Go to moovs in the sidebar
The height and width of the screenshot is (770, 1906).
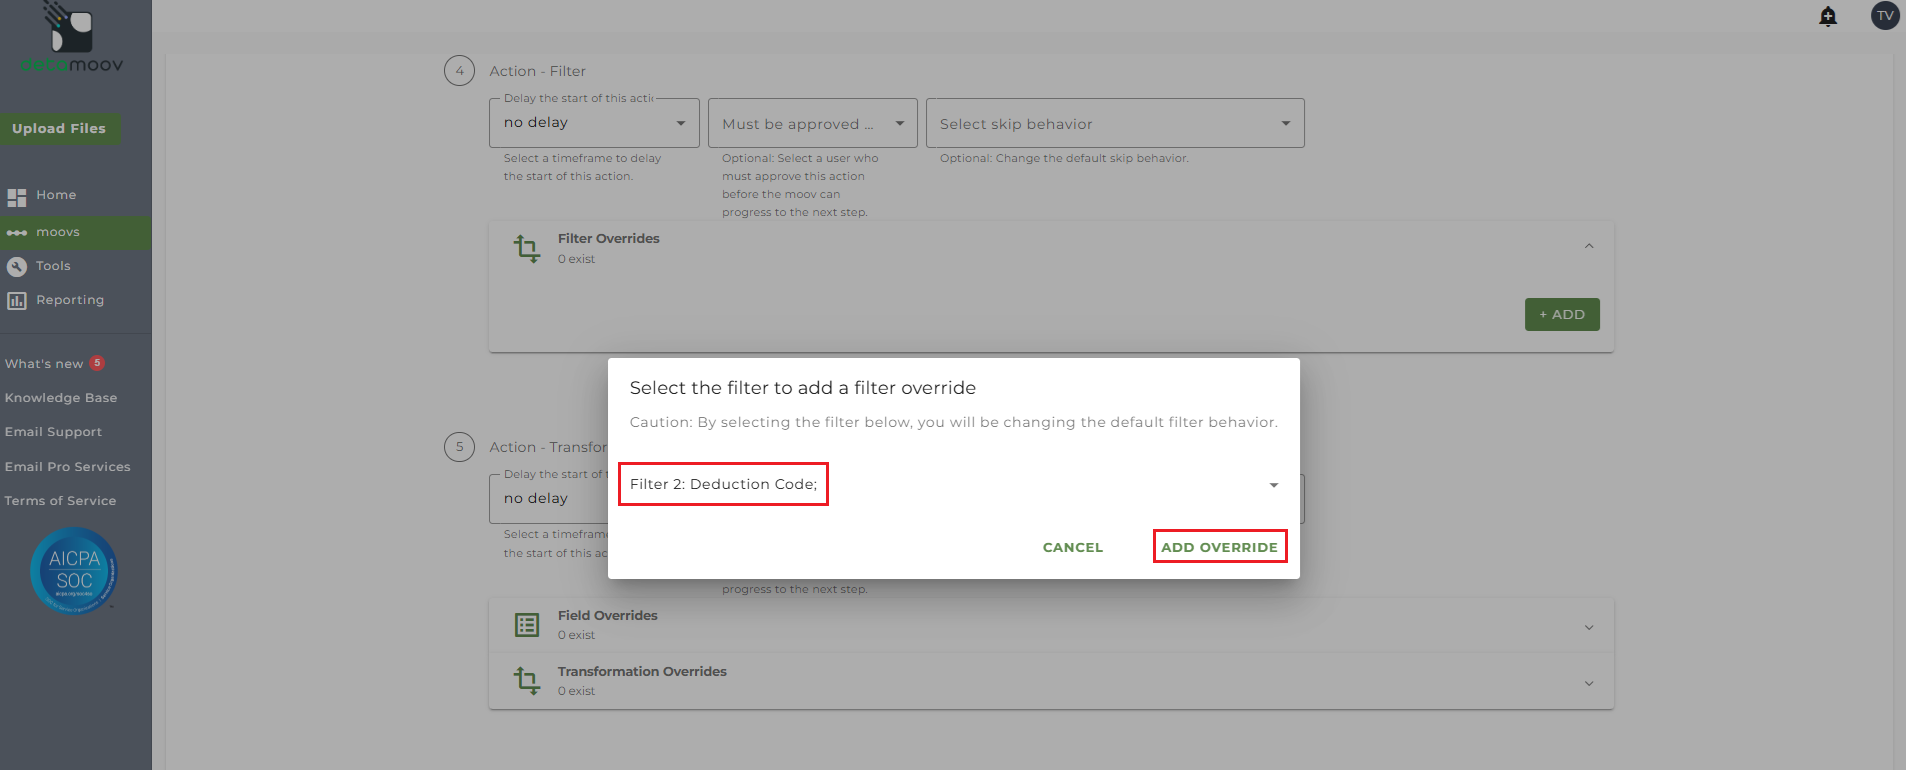point(58,233)
